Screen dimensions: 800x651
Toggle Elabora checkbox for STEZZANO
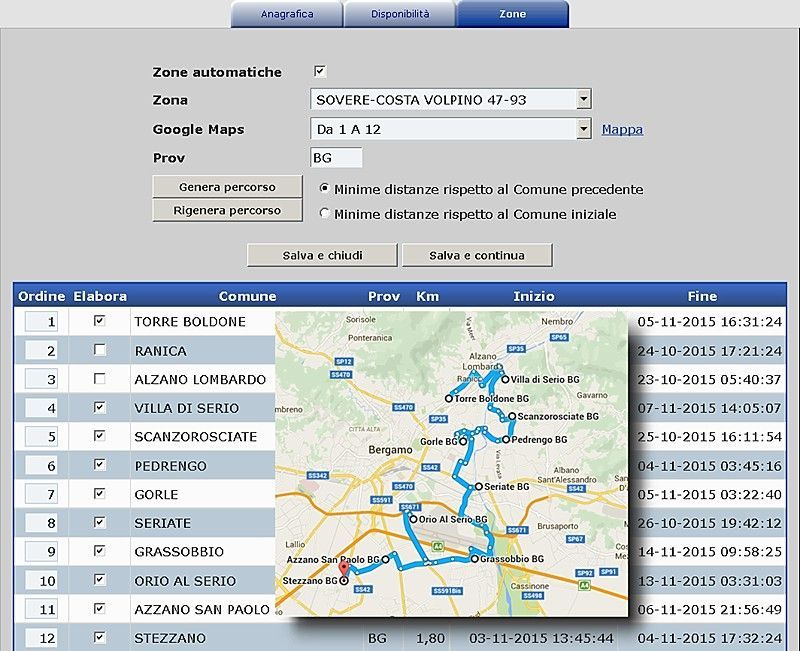pos(99,637)
